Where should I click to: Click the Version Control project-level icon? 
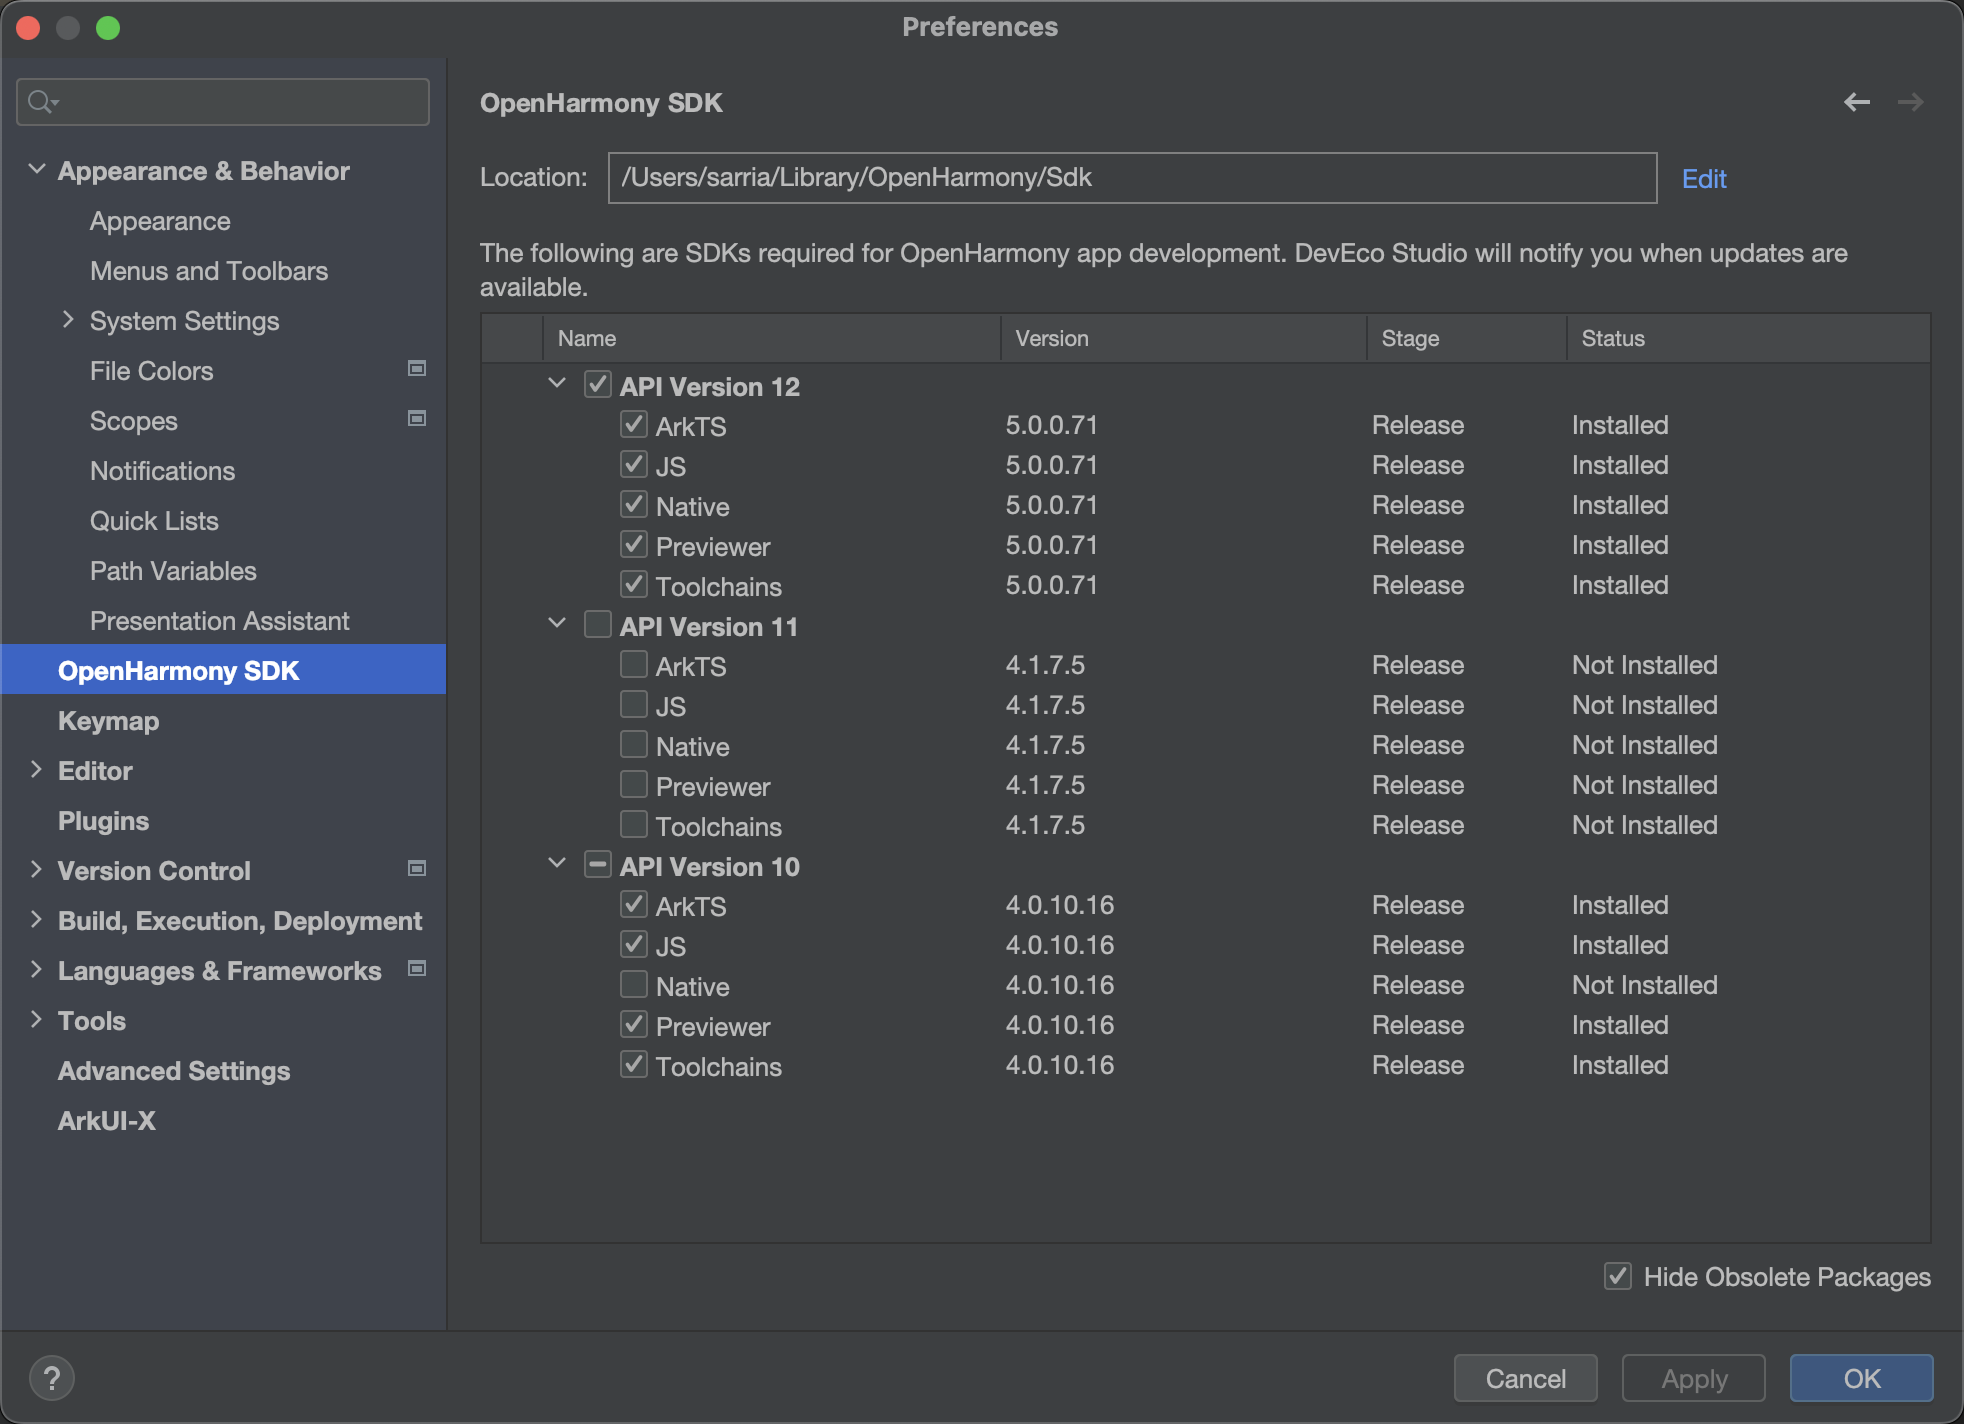coord(417,869)
